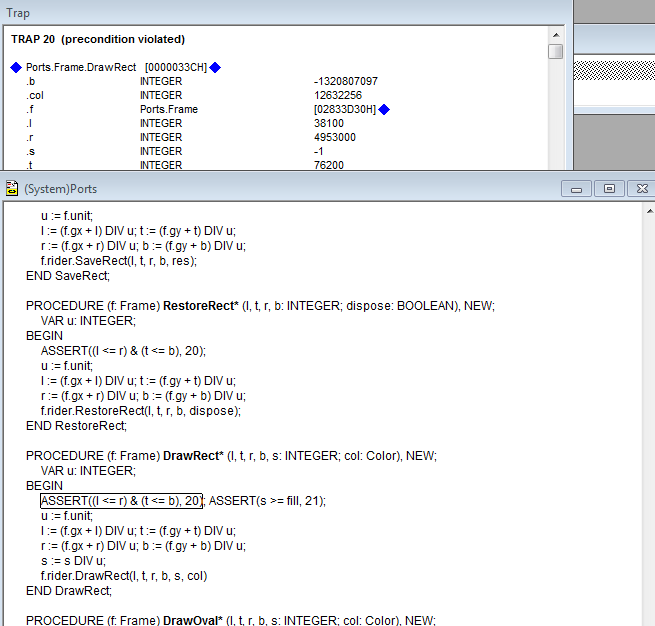
Task: Click the value -1320807097 for .b
Action: tap(345, 81)
